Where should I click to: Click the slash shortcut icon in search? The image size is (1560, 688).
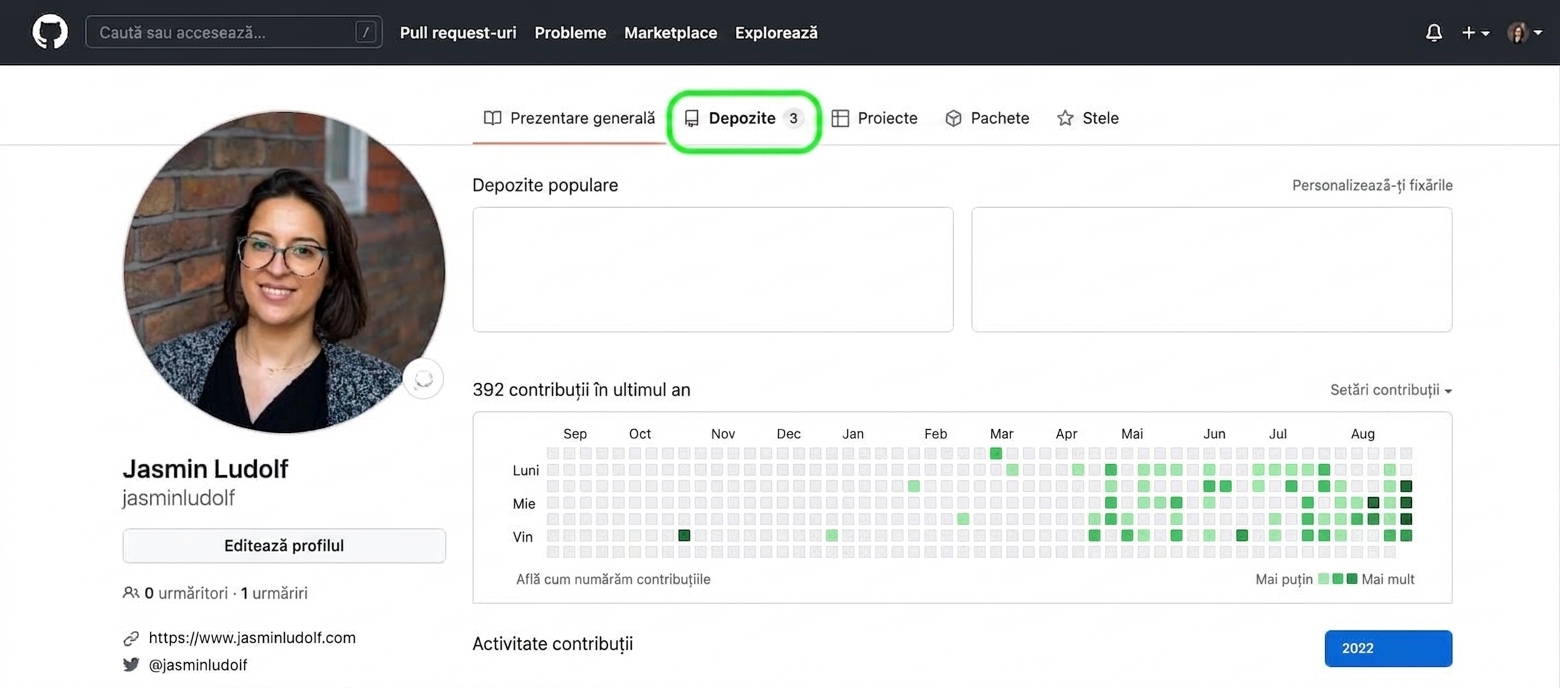(x=367, y=32)
